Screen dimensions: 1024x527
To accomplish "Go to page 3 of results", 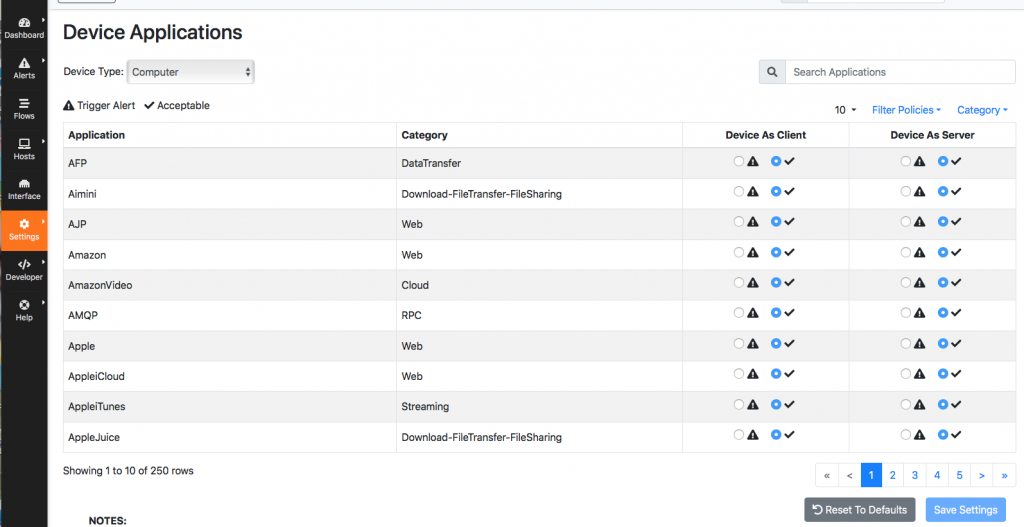I will click(x=915, y=475).
